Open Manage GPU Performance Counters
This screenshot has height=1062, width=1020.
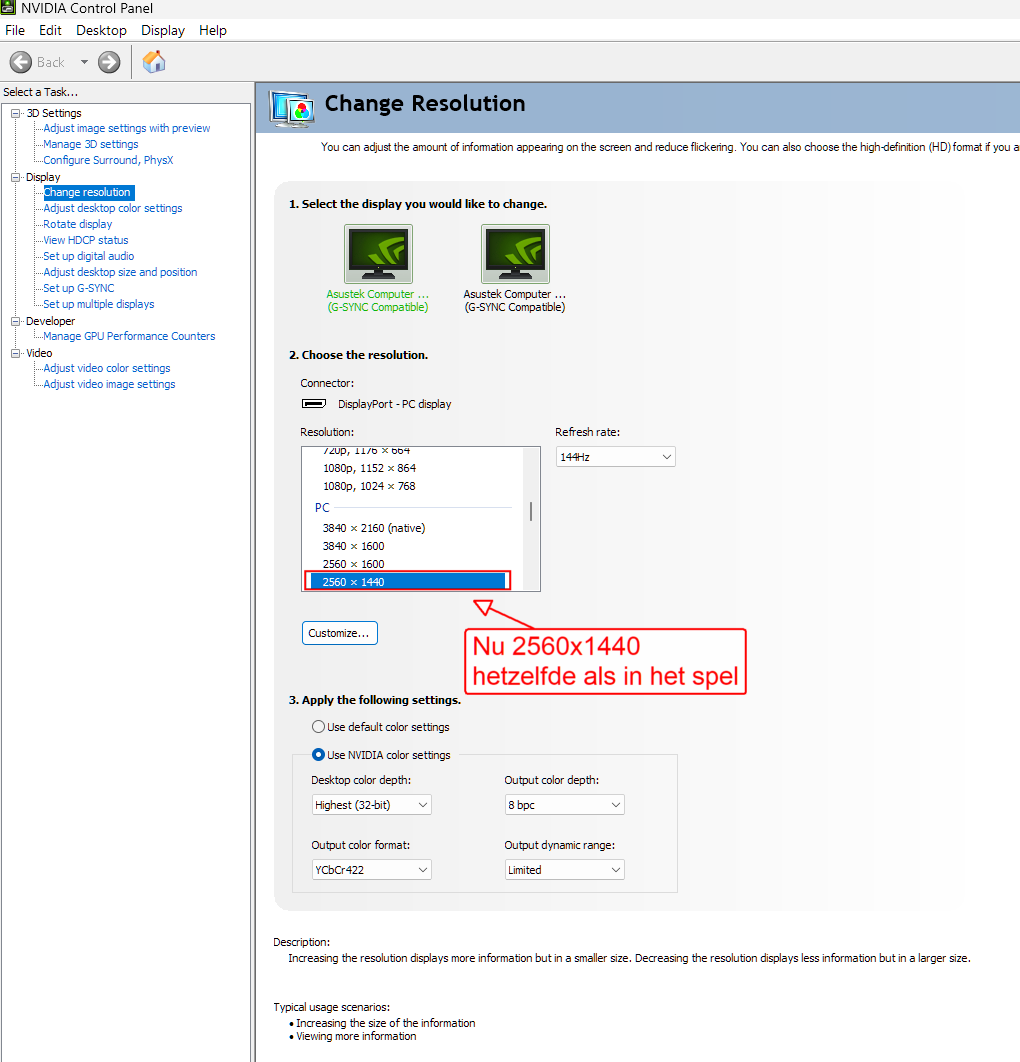pos(129,336)
